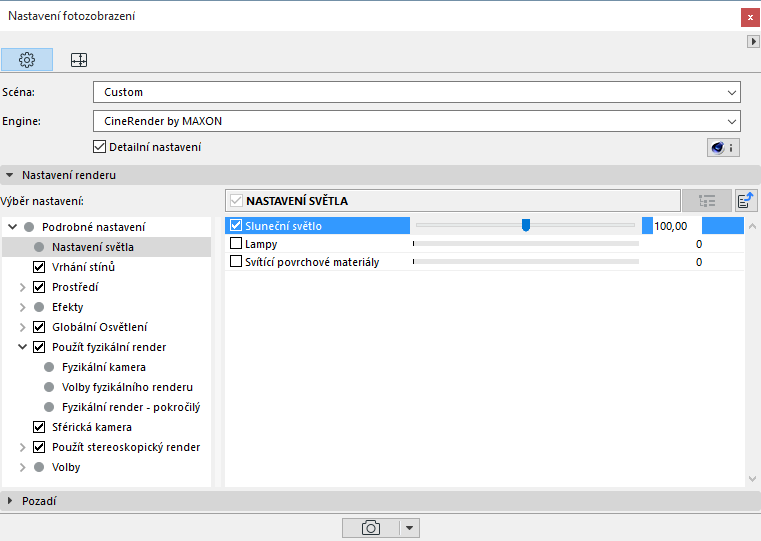Expand Použít stereoskopický render node
761x541 pixels.
tap(22, 447)
